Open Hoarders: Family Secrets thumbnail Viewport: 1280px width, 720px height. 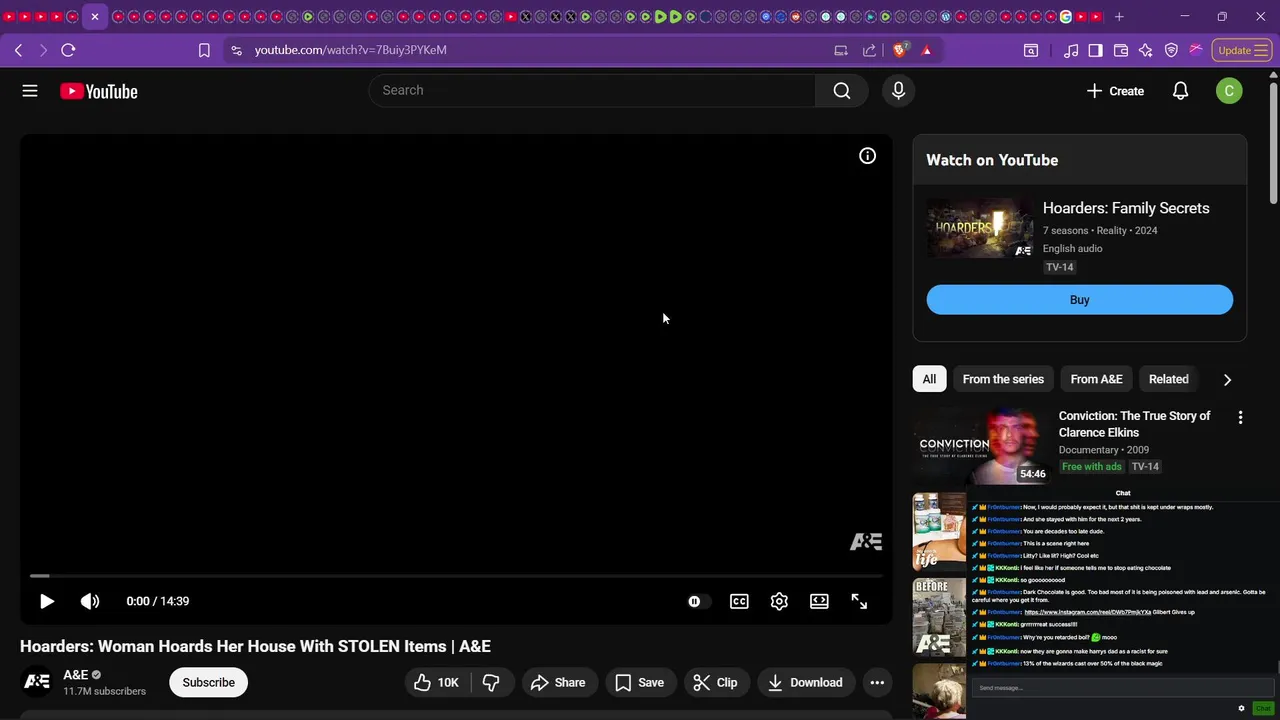point(980,228)
